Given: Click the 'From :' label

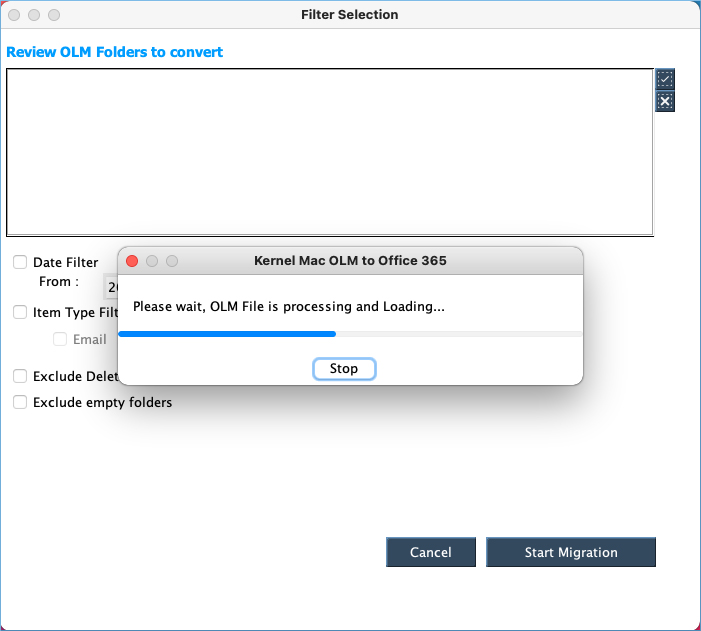Looking at the screenshot, I should click(x=59, y=282).
